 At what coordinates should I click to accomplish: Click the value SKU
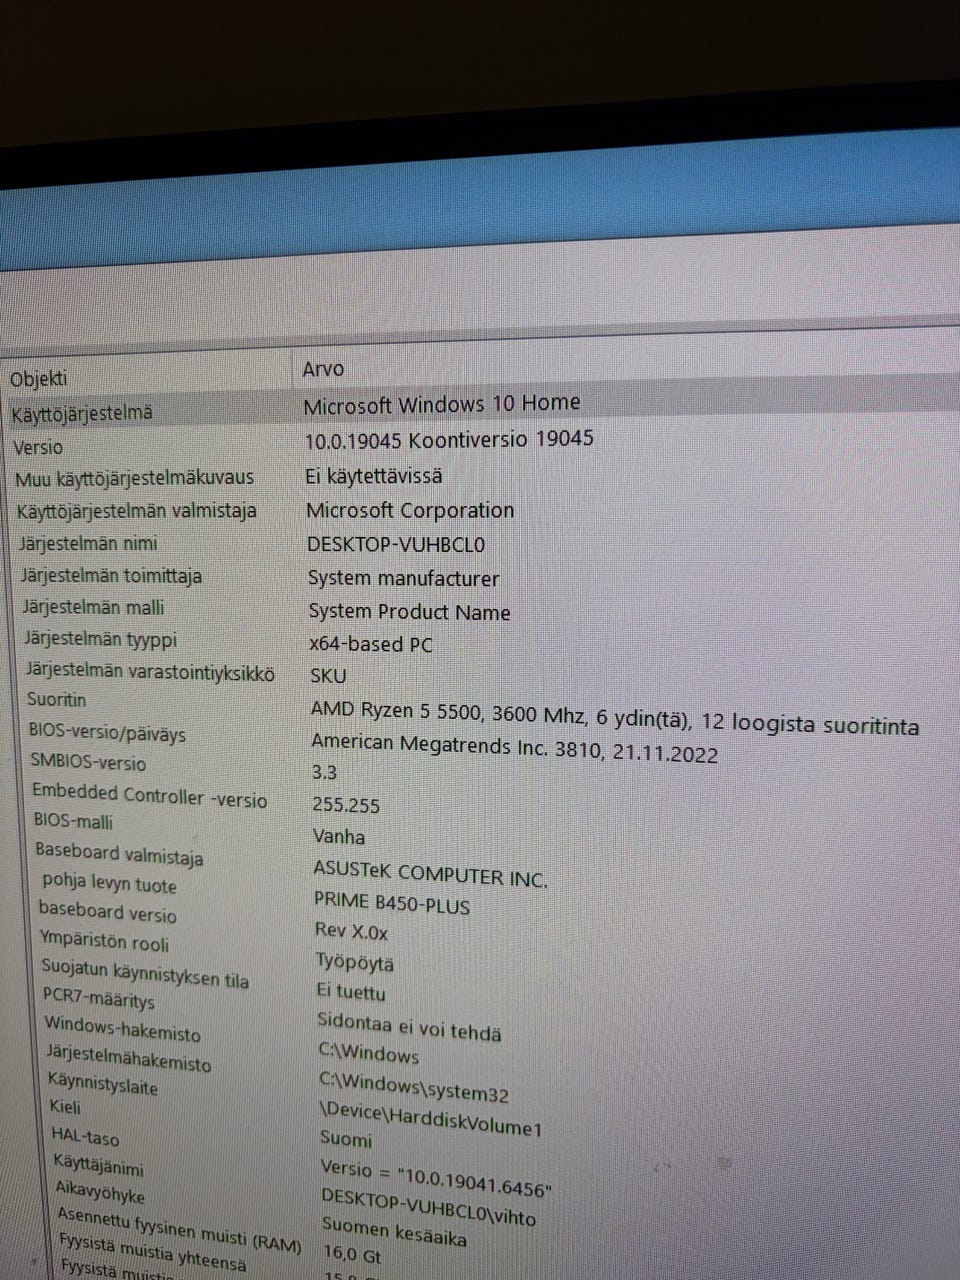(328, 676)
